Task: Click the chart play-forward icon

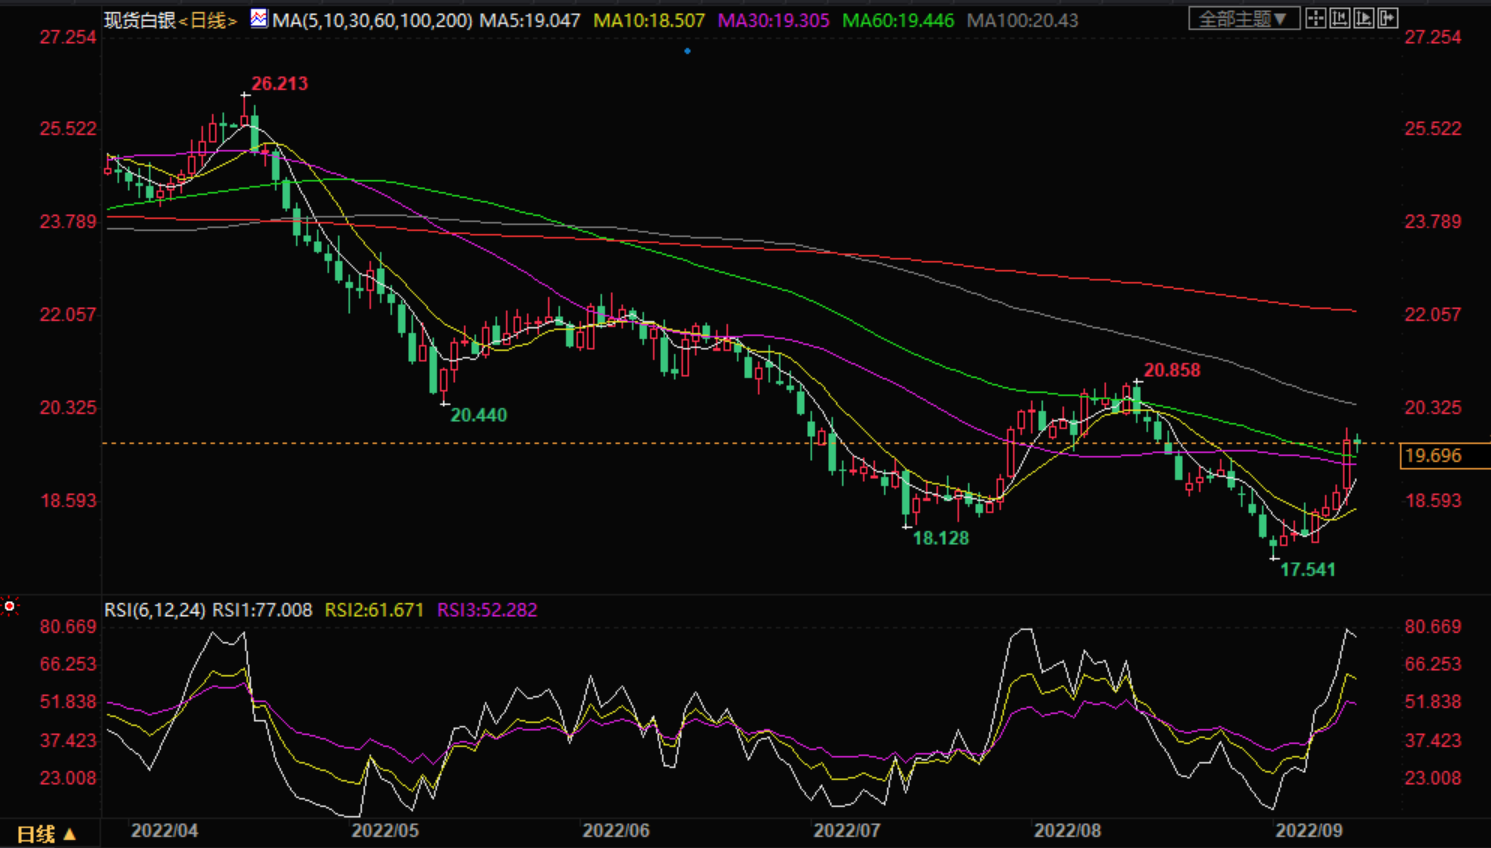Action: [1364, 18]
